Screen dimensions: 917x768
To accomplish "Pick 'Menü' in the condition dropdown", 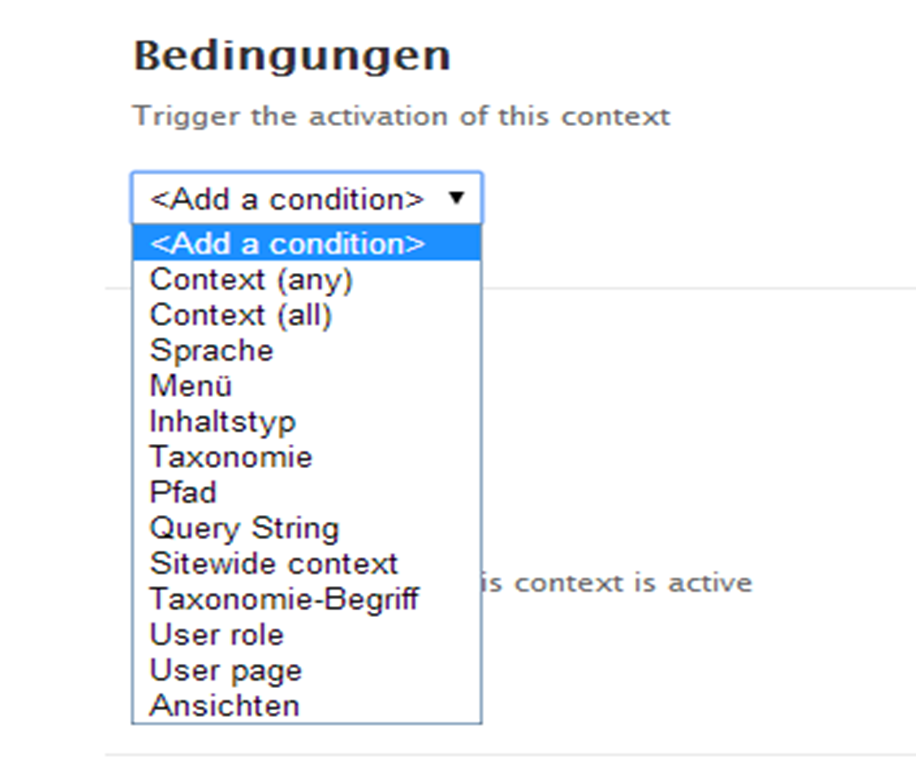I will [x=191, y=386].
